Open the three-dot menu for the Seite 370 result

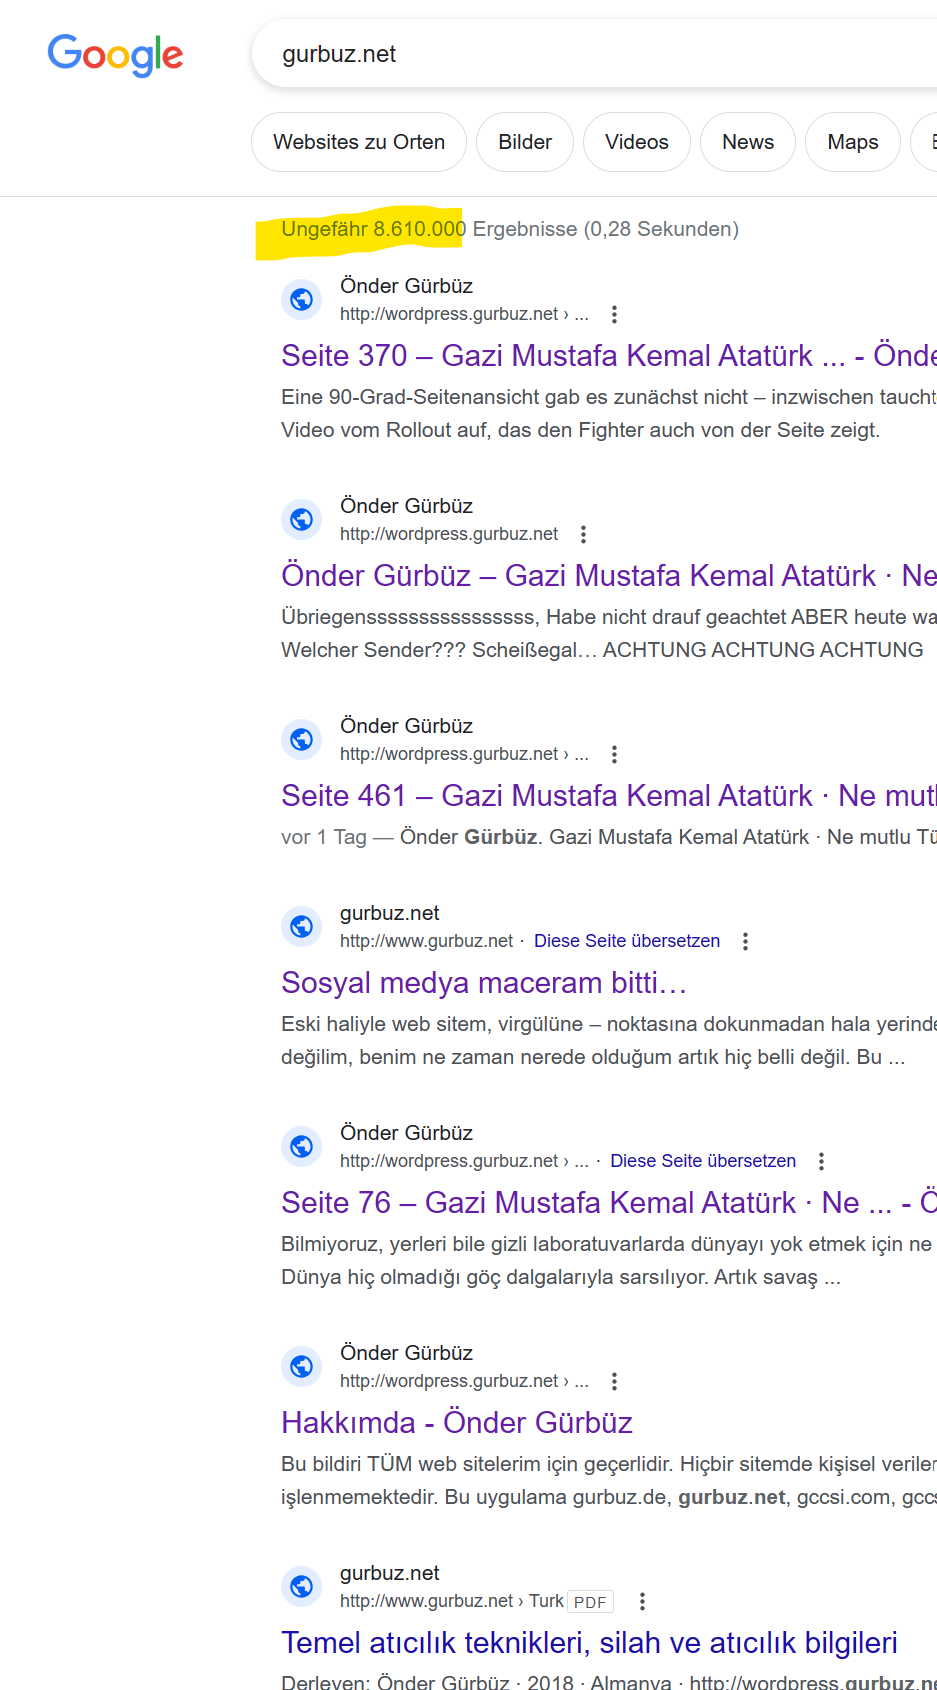(614, 314)
